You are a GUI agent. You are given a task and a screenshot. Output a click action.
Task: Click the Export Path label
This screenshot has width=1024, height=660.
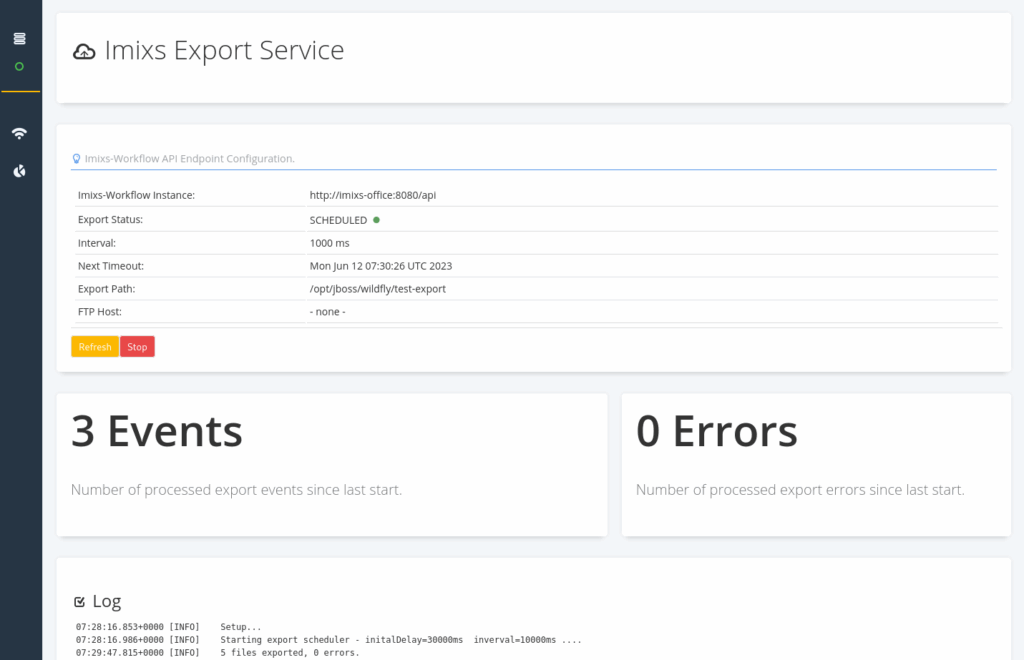coord(105,289)
